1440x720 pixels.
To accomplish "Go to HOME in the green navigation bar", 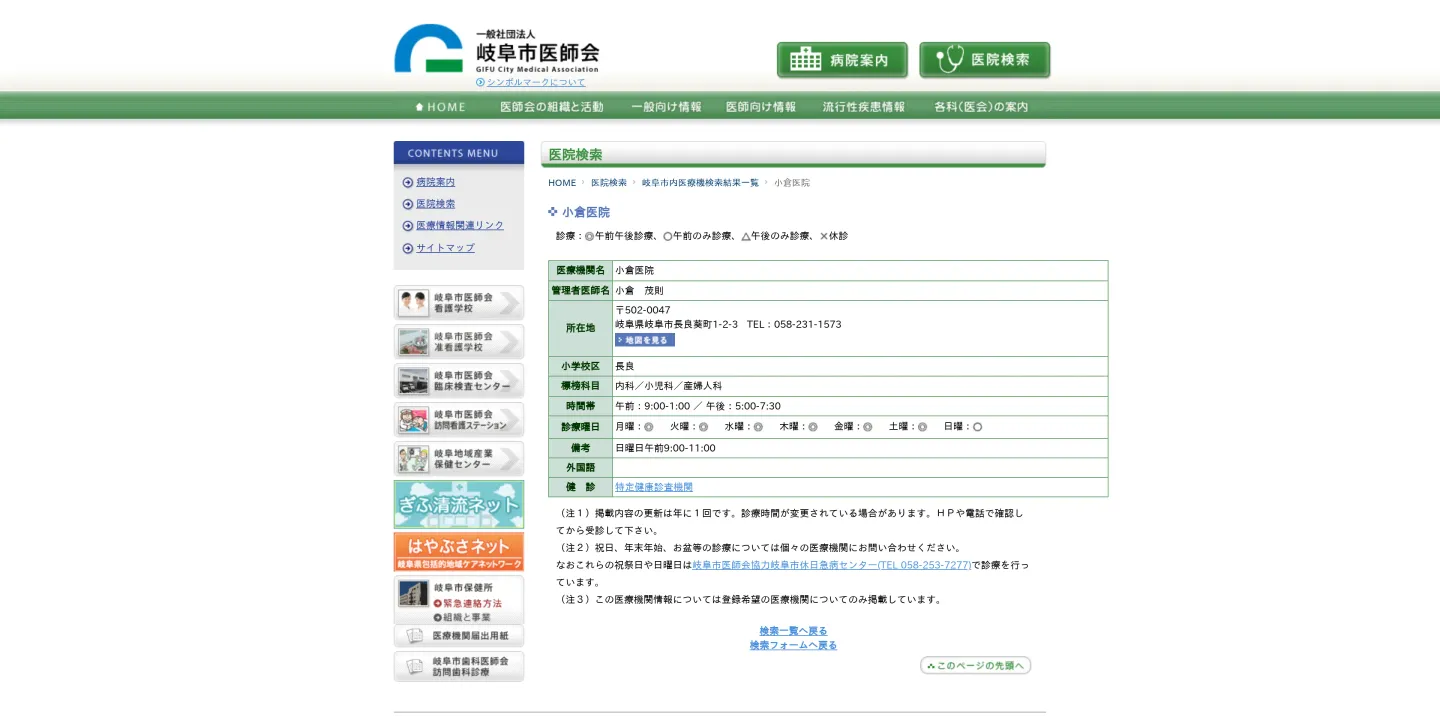I will click(x=441, y=107).
